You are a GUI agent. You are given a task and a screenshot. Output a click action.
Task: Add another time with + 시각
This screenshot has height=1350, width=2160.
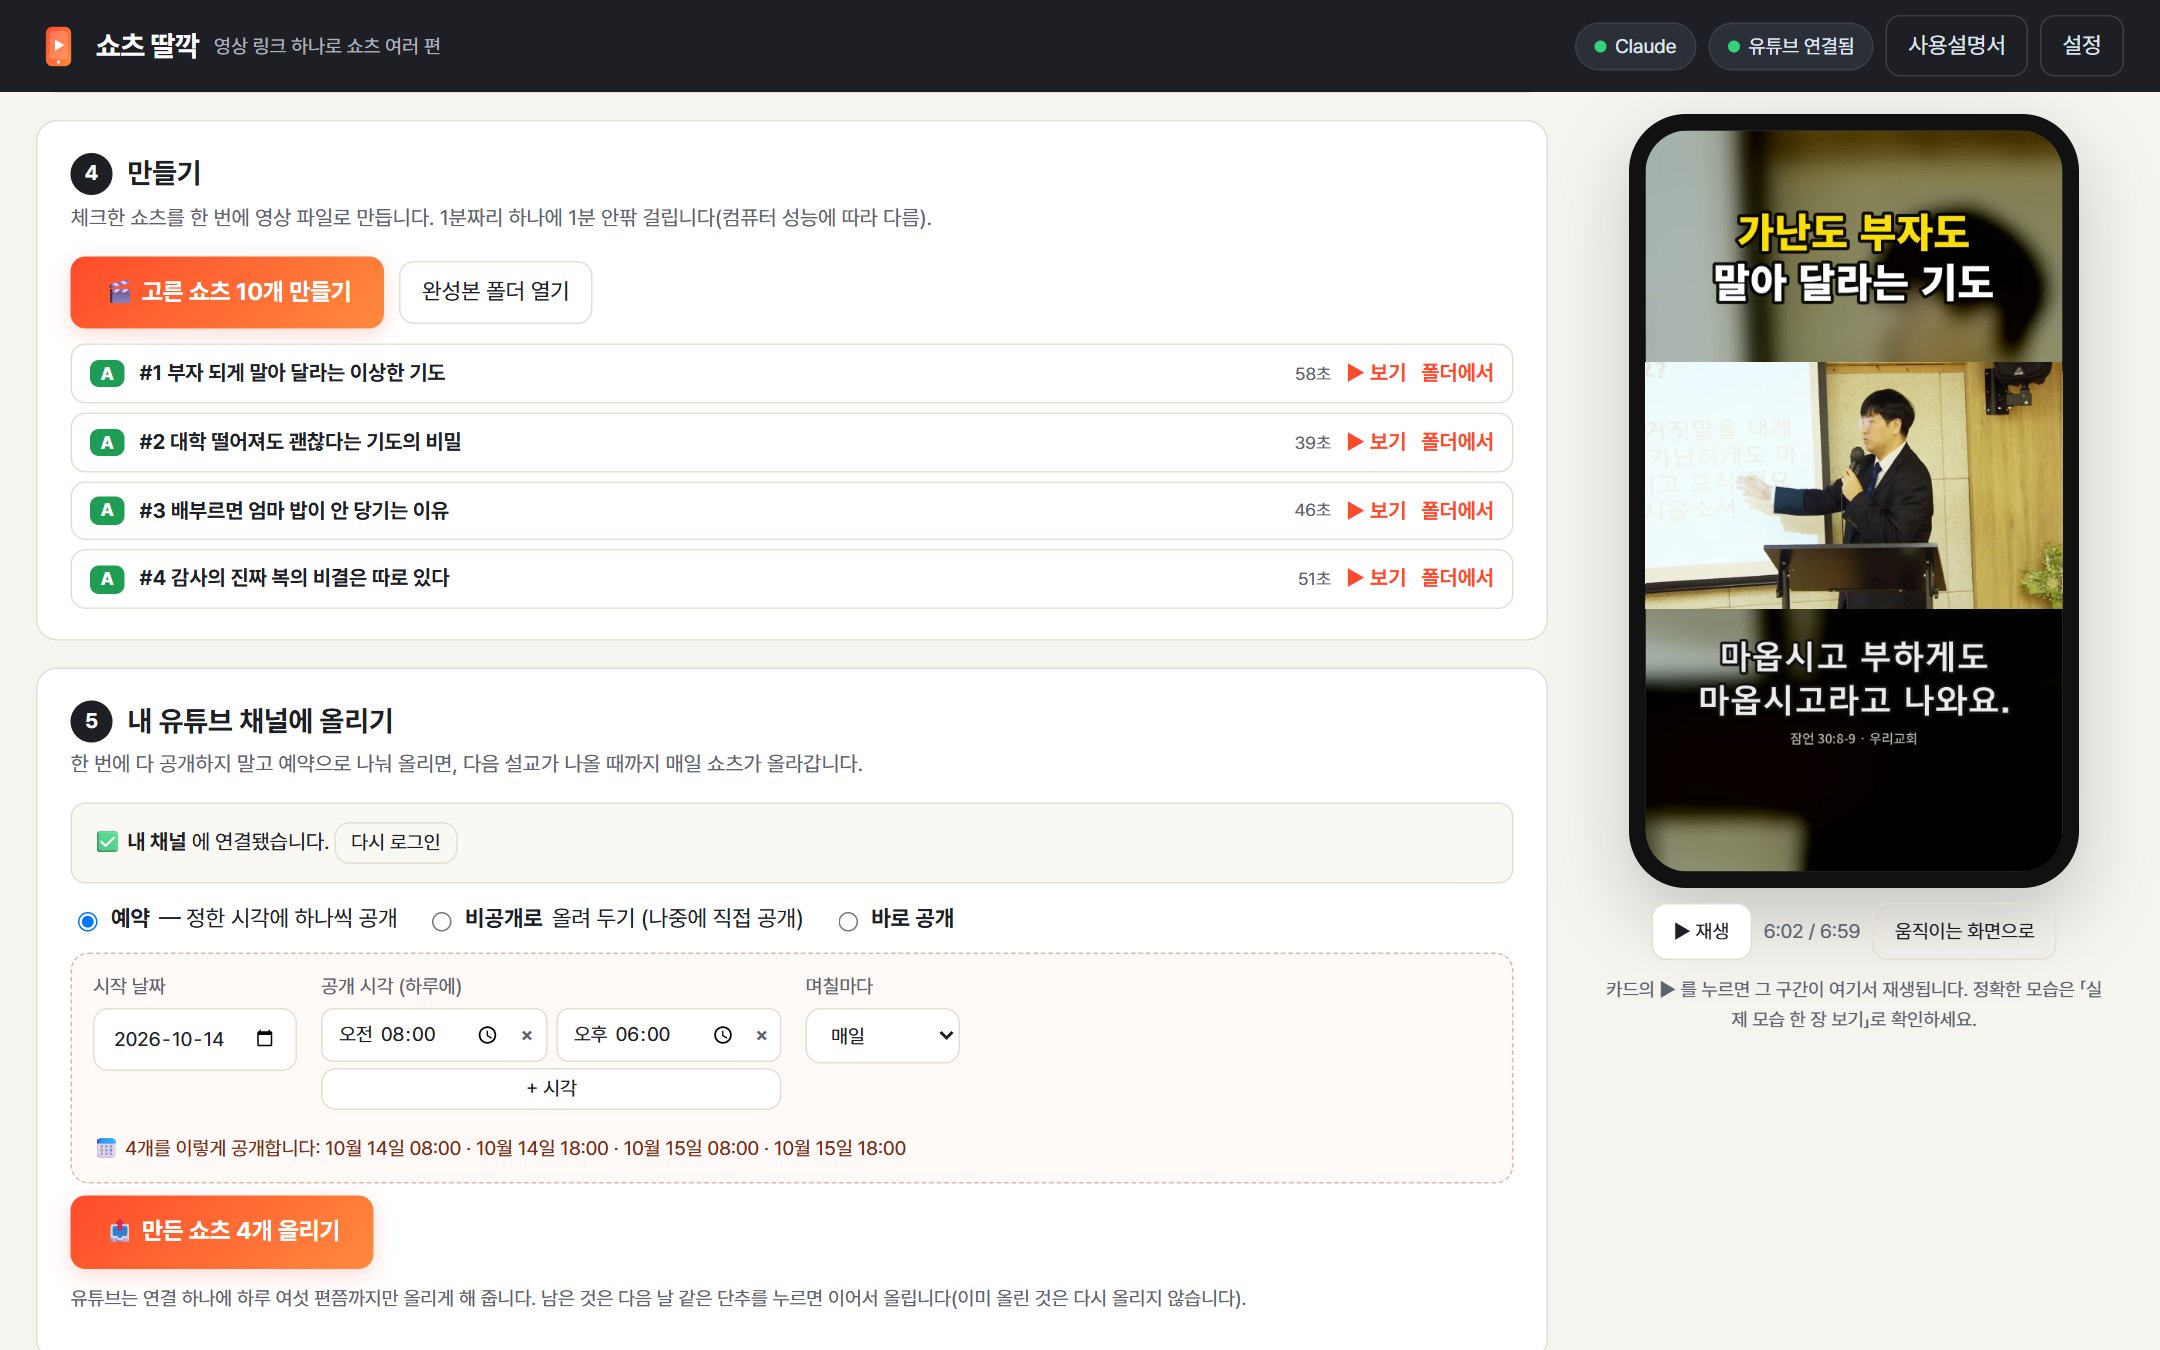click(x=551, y=1088)
